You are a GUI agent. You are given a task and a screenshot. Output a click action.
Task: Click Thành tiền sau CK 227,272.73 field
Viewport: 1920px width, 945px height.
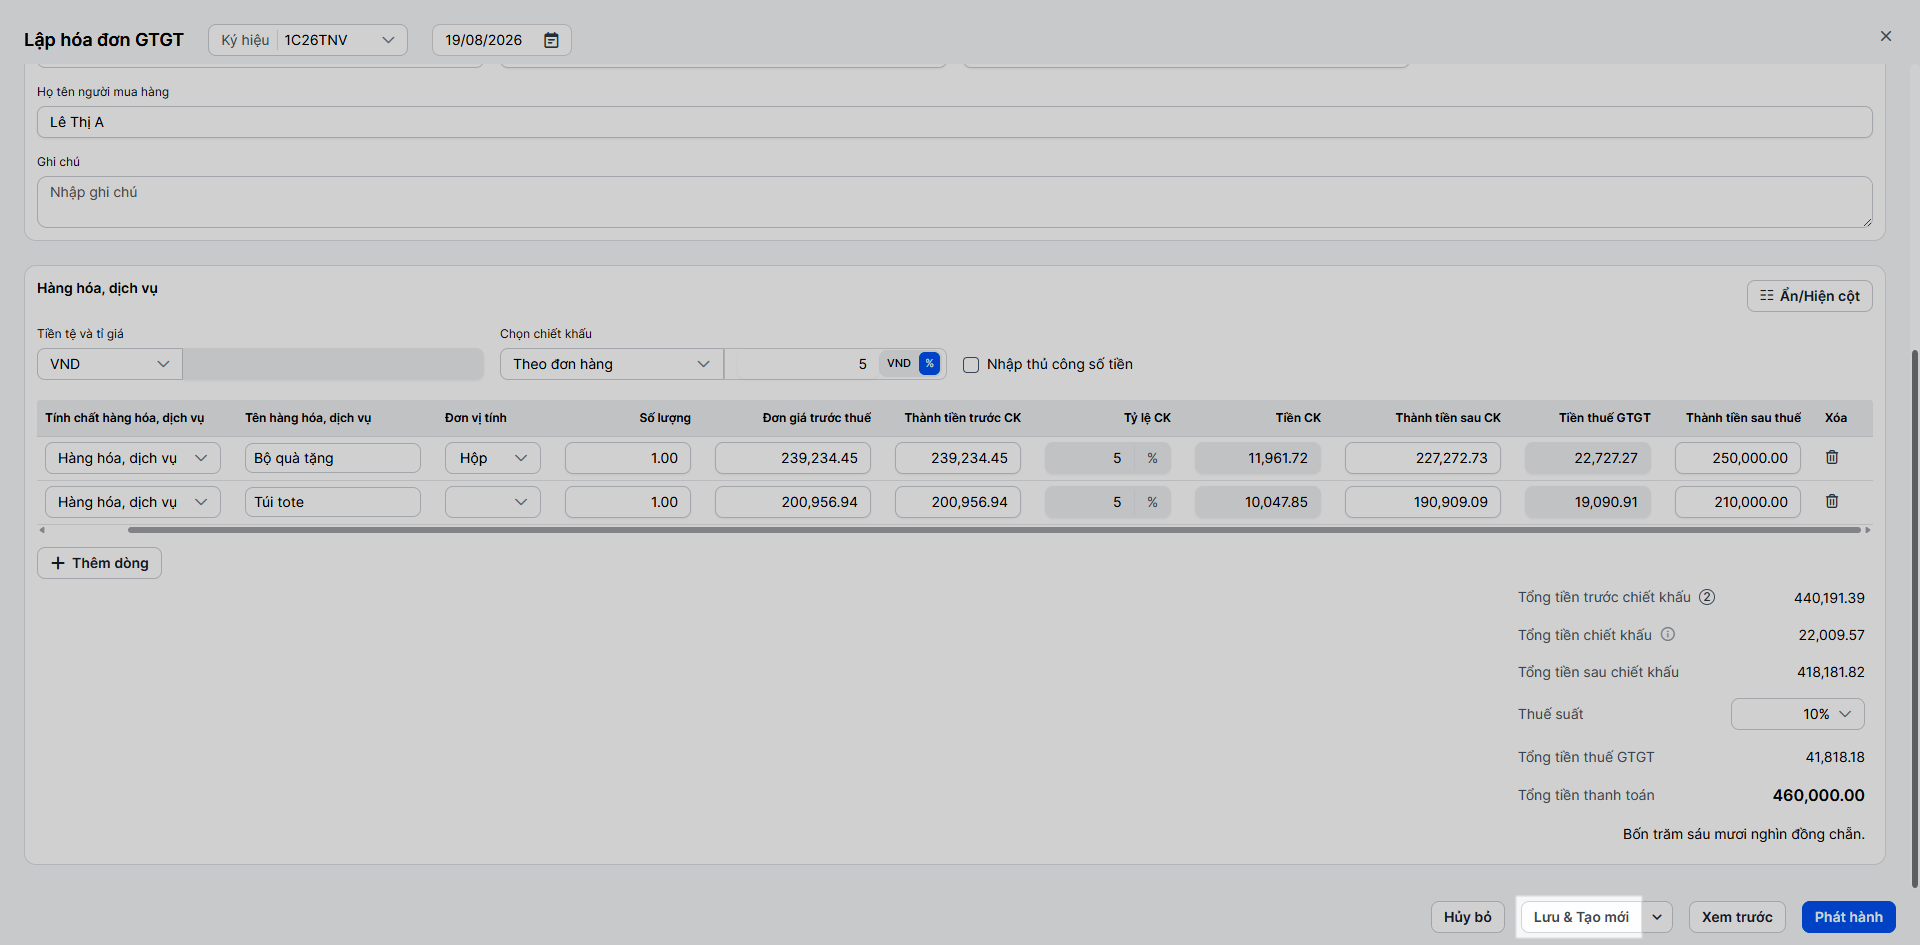click(x=1423, y=458)
